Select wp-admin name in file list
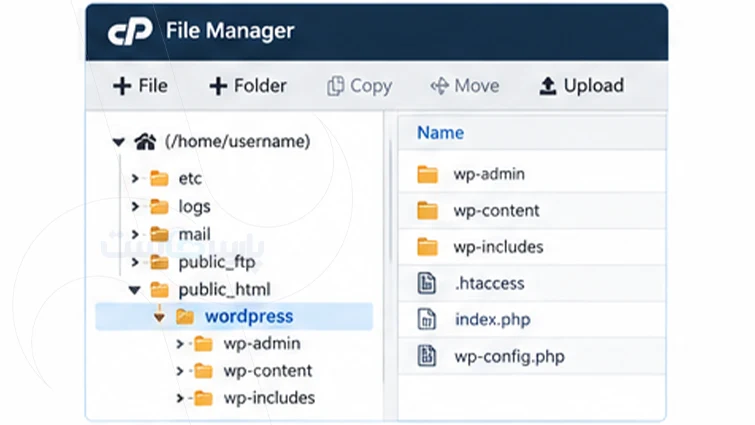Image resolution: width=755 pixels, height=425 pixels. [x=489, y=174]
